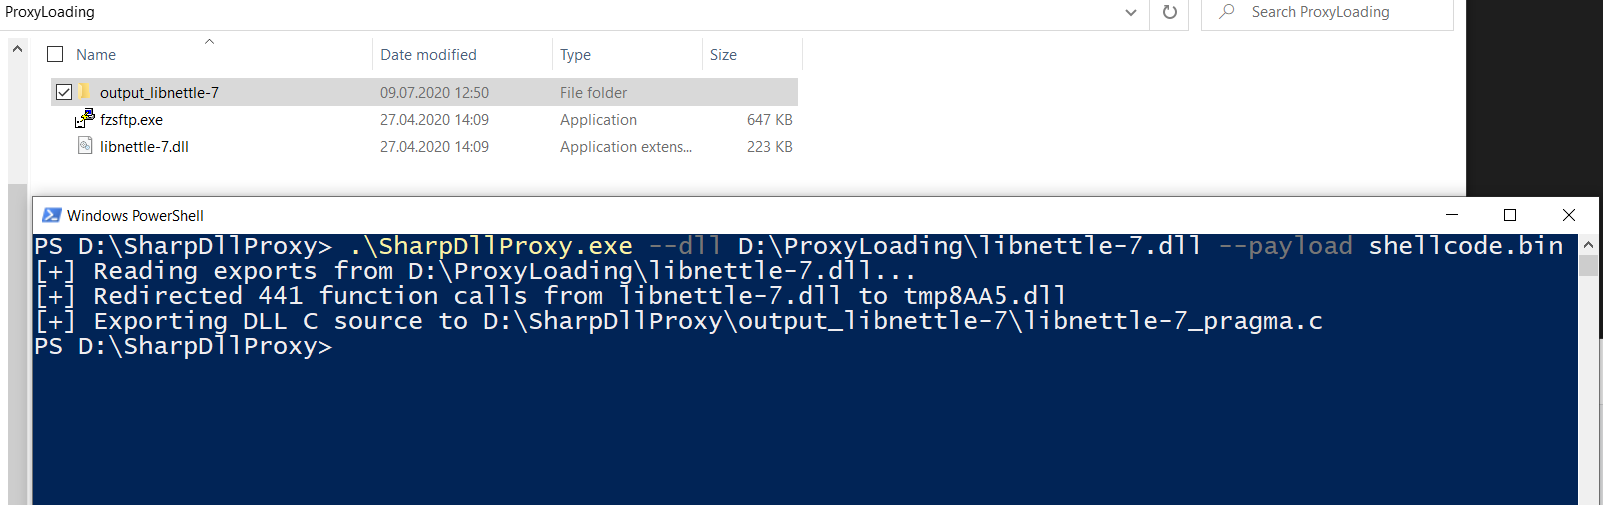Close the PowerShell window
Screen dimensions: 1603x505
[1569, 215]
